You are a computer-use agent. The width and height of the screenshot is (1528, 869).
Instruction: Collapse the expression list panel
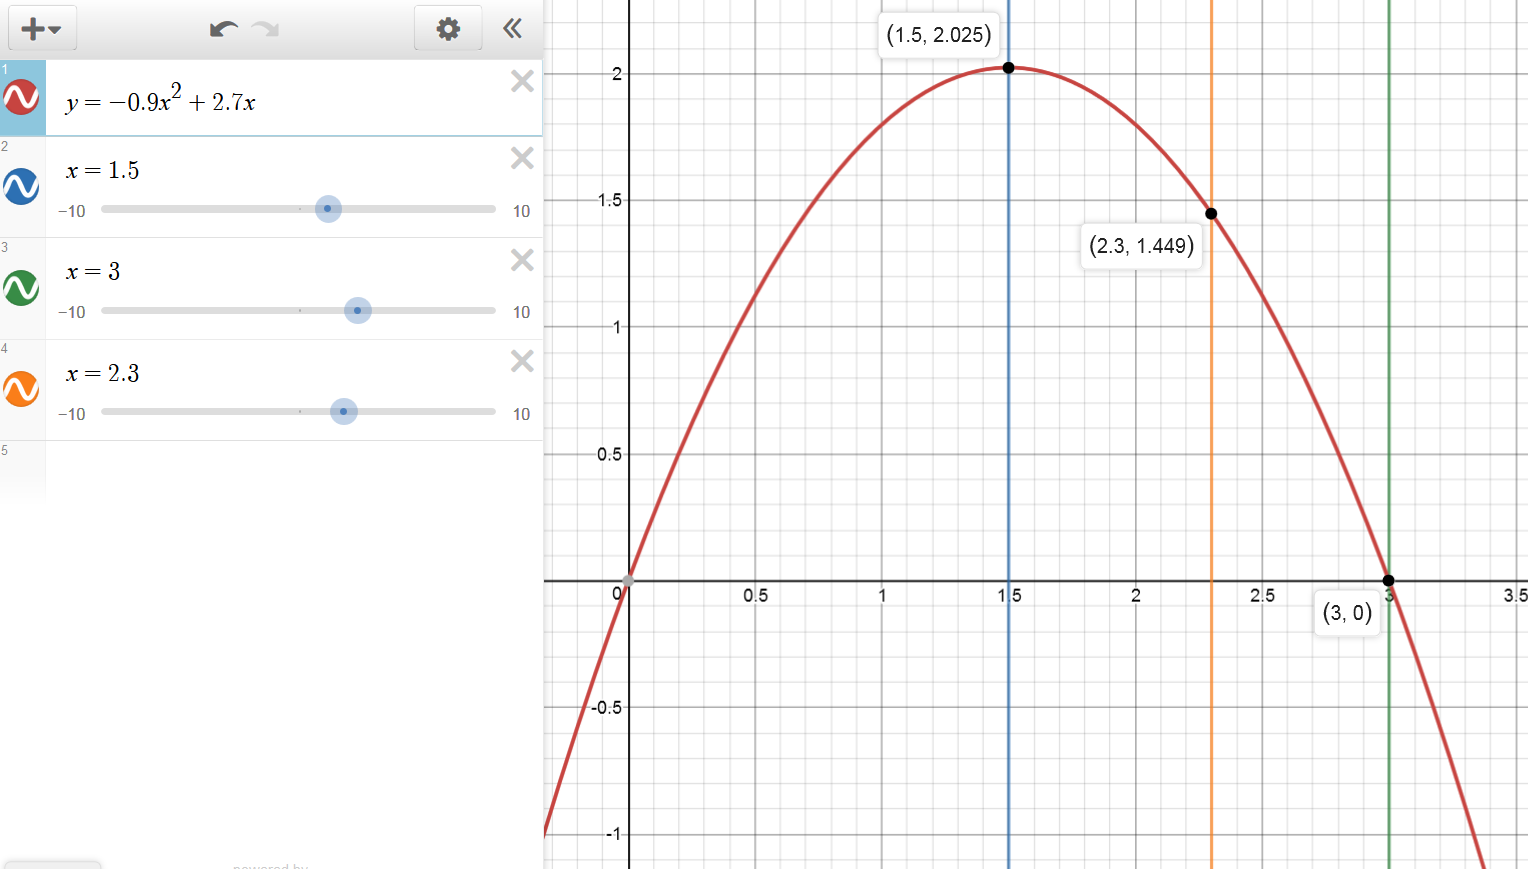click(x=513, y=29)
